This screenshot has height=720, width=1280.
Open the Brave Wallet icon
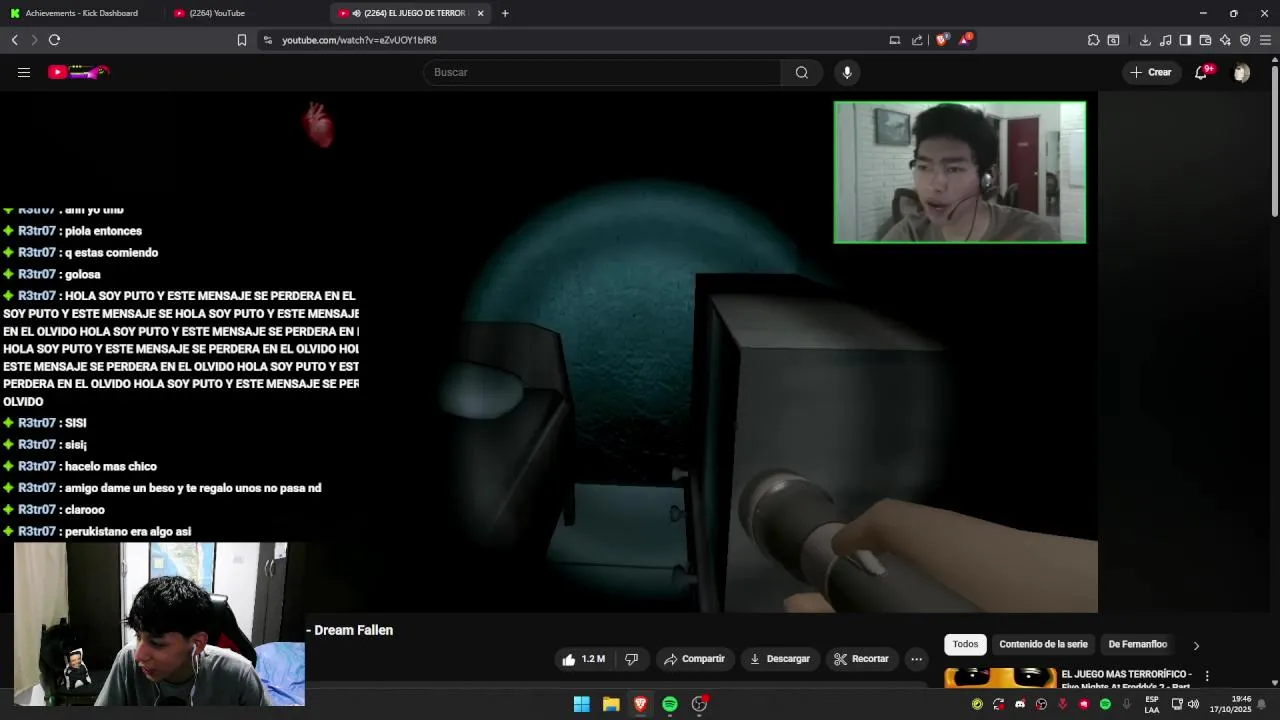point(1205,40)
